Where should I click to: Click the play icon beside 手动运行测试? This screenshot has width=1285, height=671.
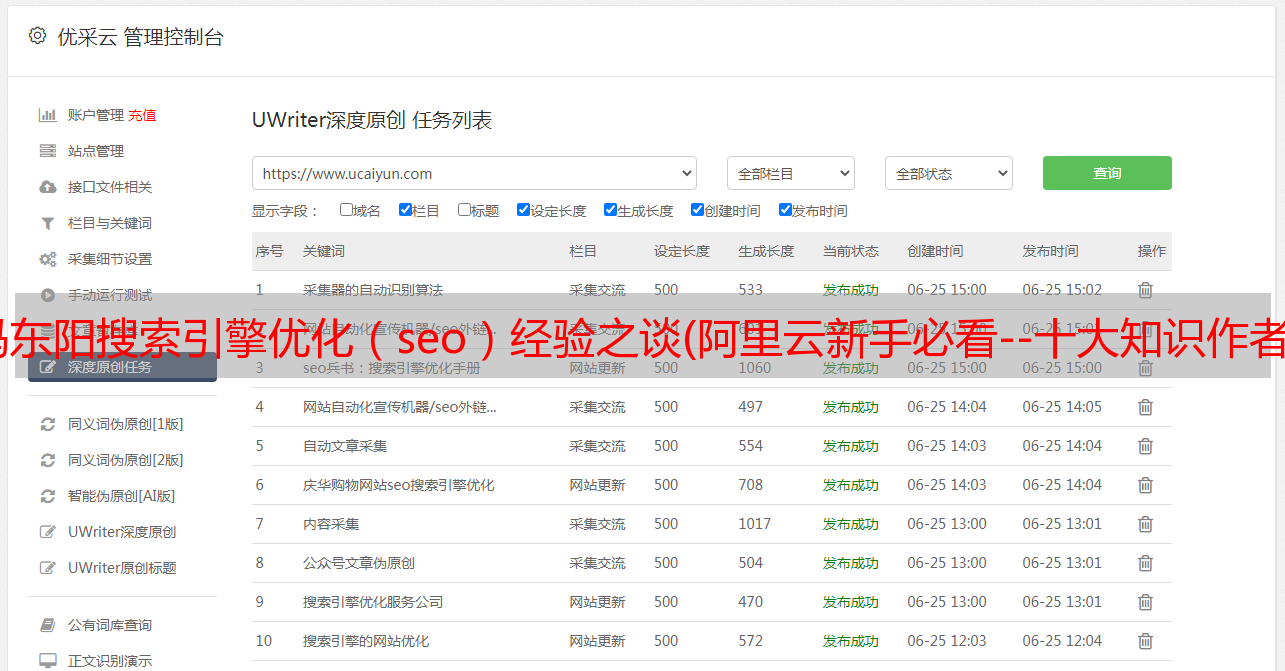point(47,295)
